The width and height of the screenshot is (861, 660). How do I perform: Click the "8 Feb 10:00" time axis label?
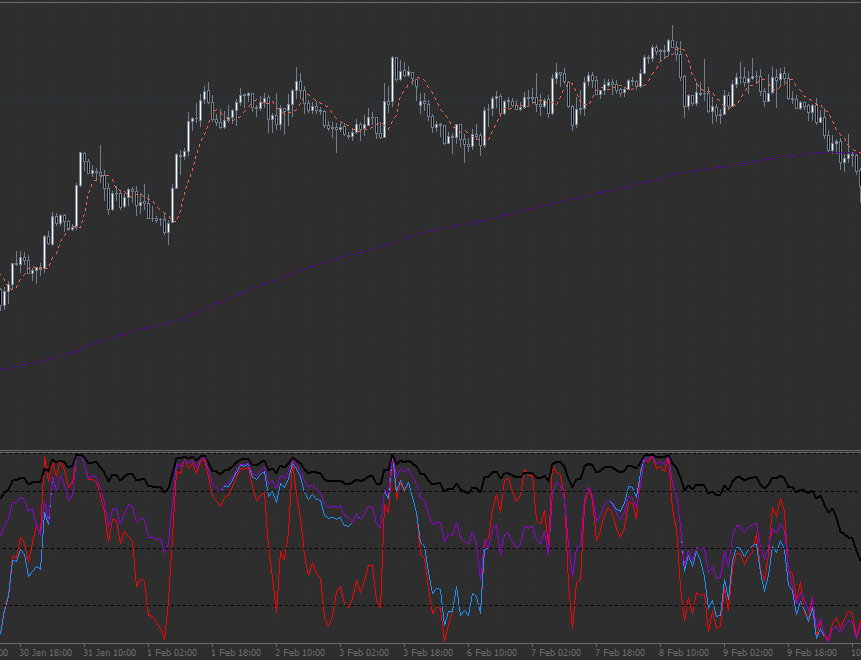(684, 653)
